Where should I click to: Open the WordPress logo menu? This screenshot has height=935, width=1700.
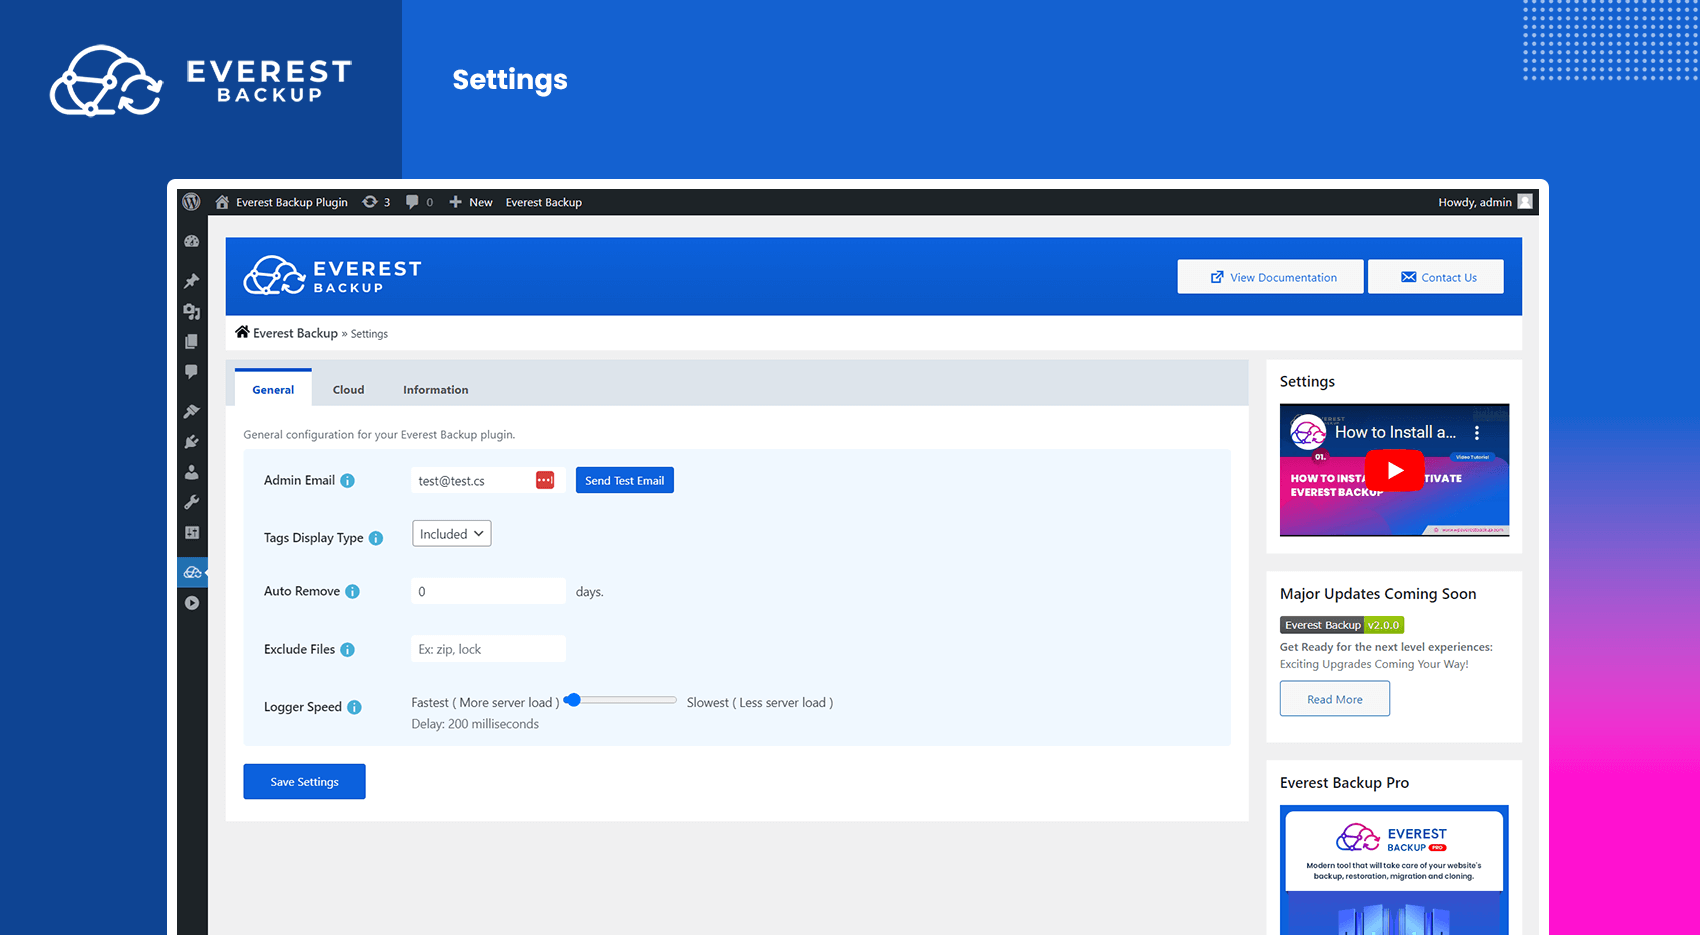[191, 202]
